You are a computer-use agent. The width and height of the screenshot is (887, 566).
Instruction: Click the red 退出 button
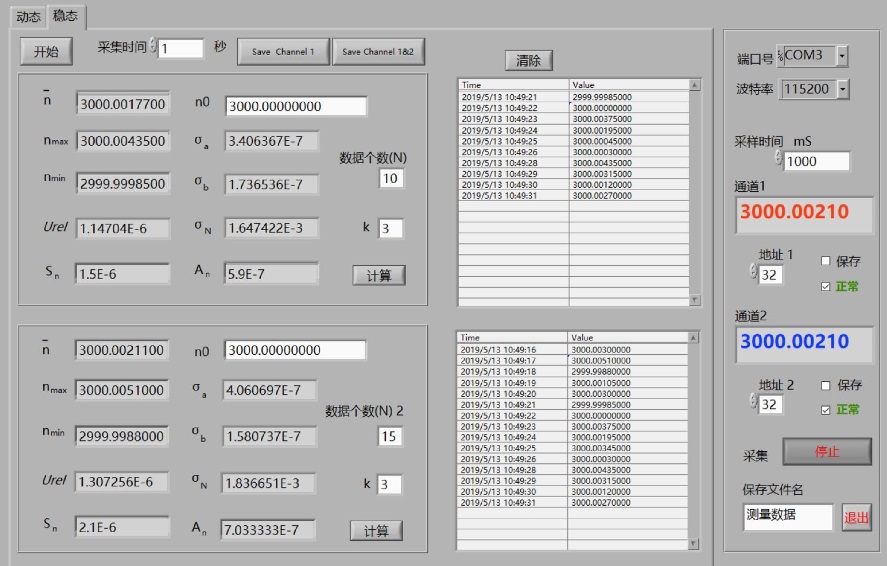856,517
